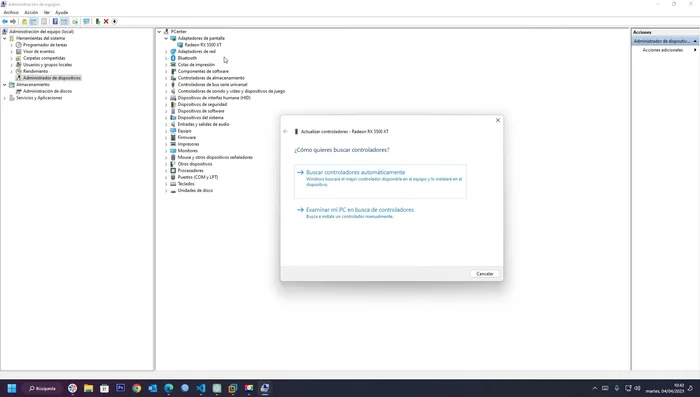The height and width of the screenshot is (397, 700).
Task: Open the Ayuda menu
Action: (62, 13)
